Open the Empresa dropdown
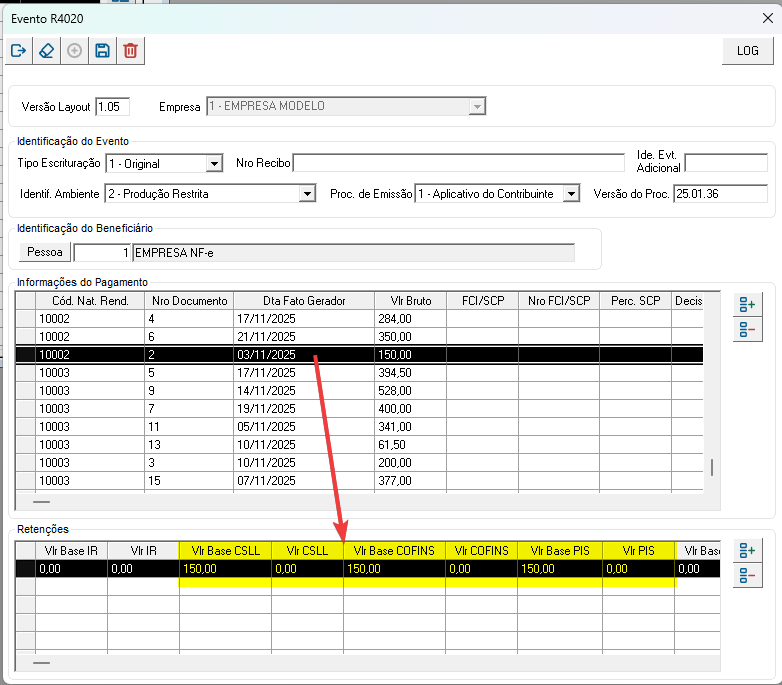 click(x=477, y=106)
